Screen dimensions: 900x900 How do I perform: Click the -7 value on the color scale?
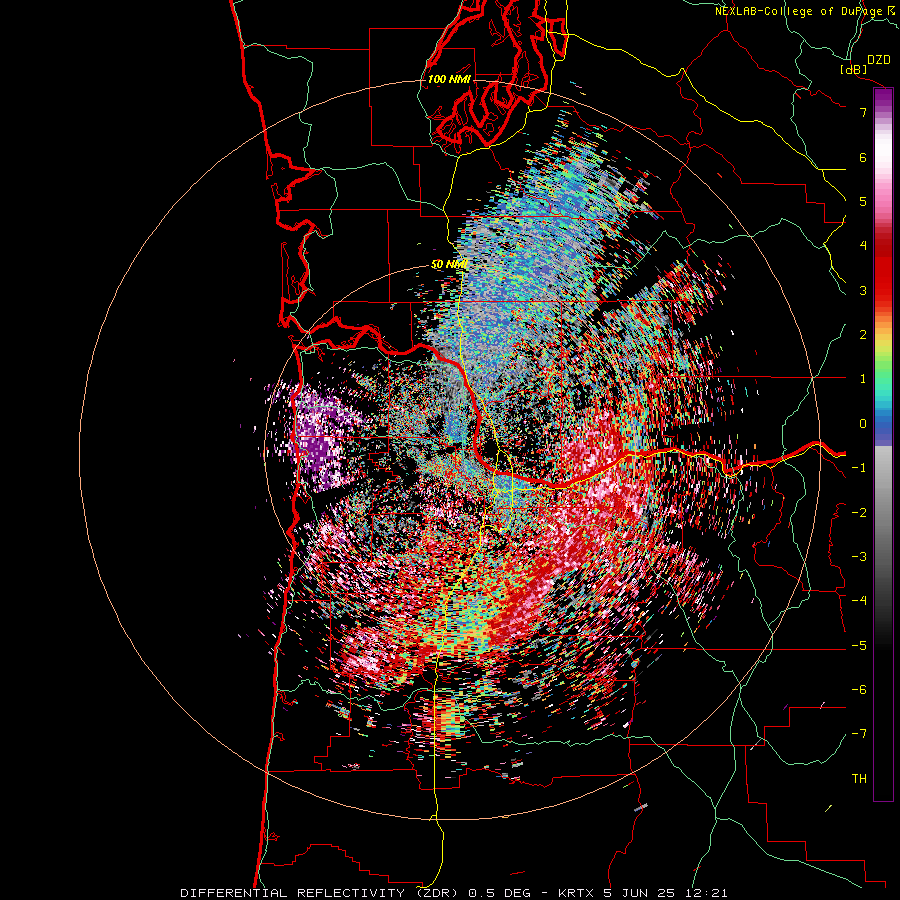tap(859, 734)
